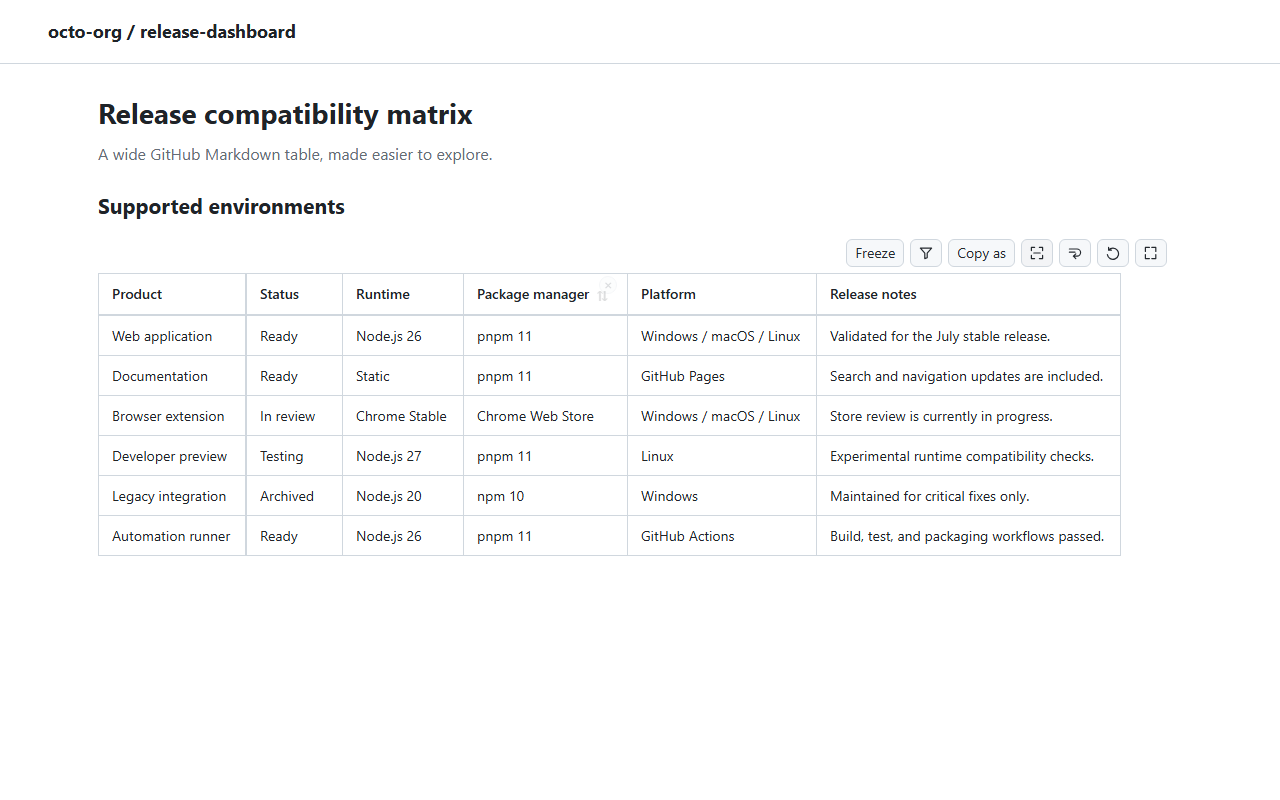Select the Documentation cell
The width and height of the screenshot is (1280, 800).
[x=172, y=376]
